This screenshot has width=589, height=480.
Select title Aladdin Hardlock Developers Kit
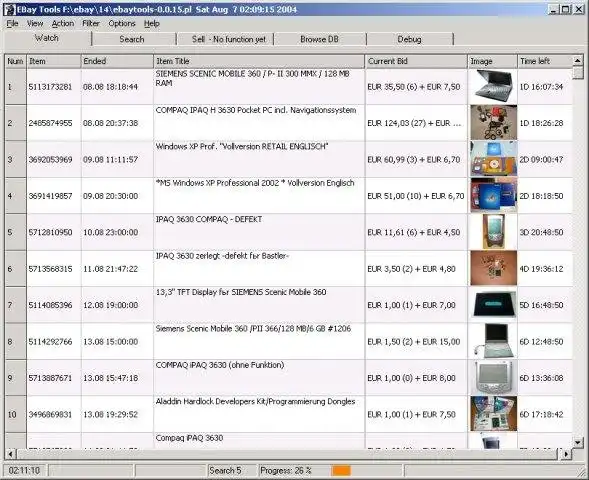click(x=255, y=401)
